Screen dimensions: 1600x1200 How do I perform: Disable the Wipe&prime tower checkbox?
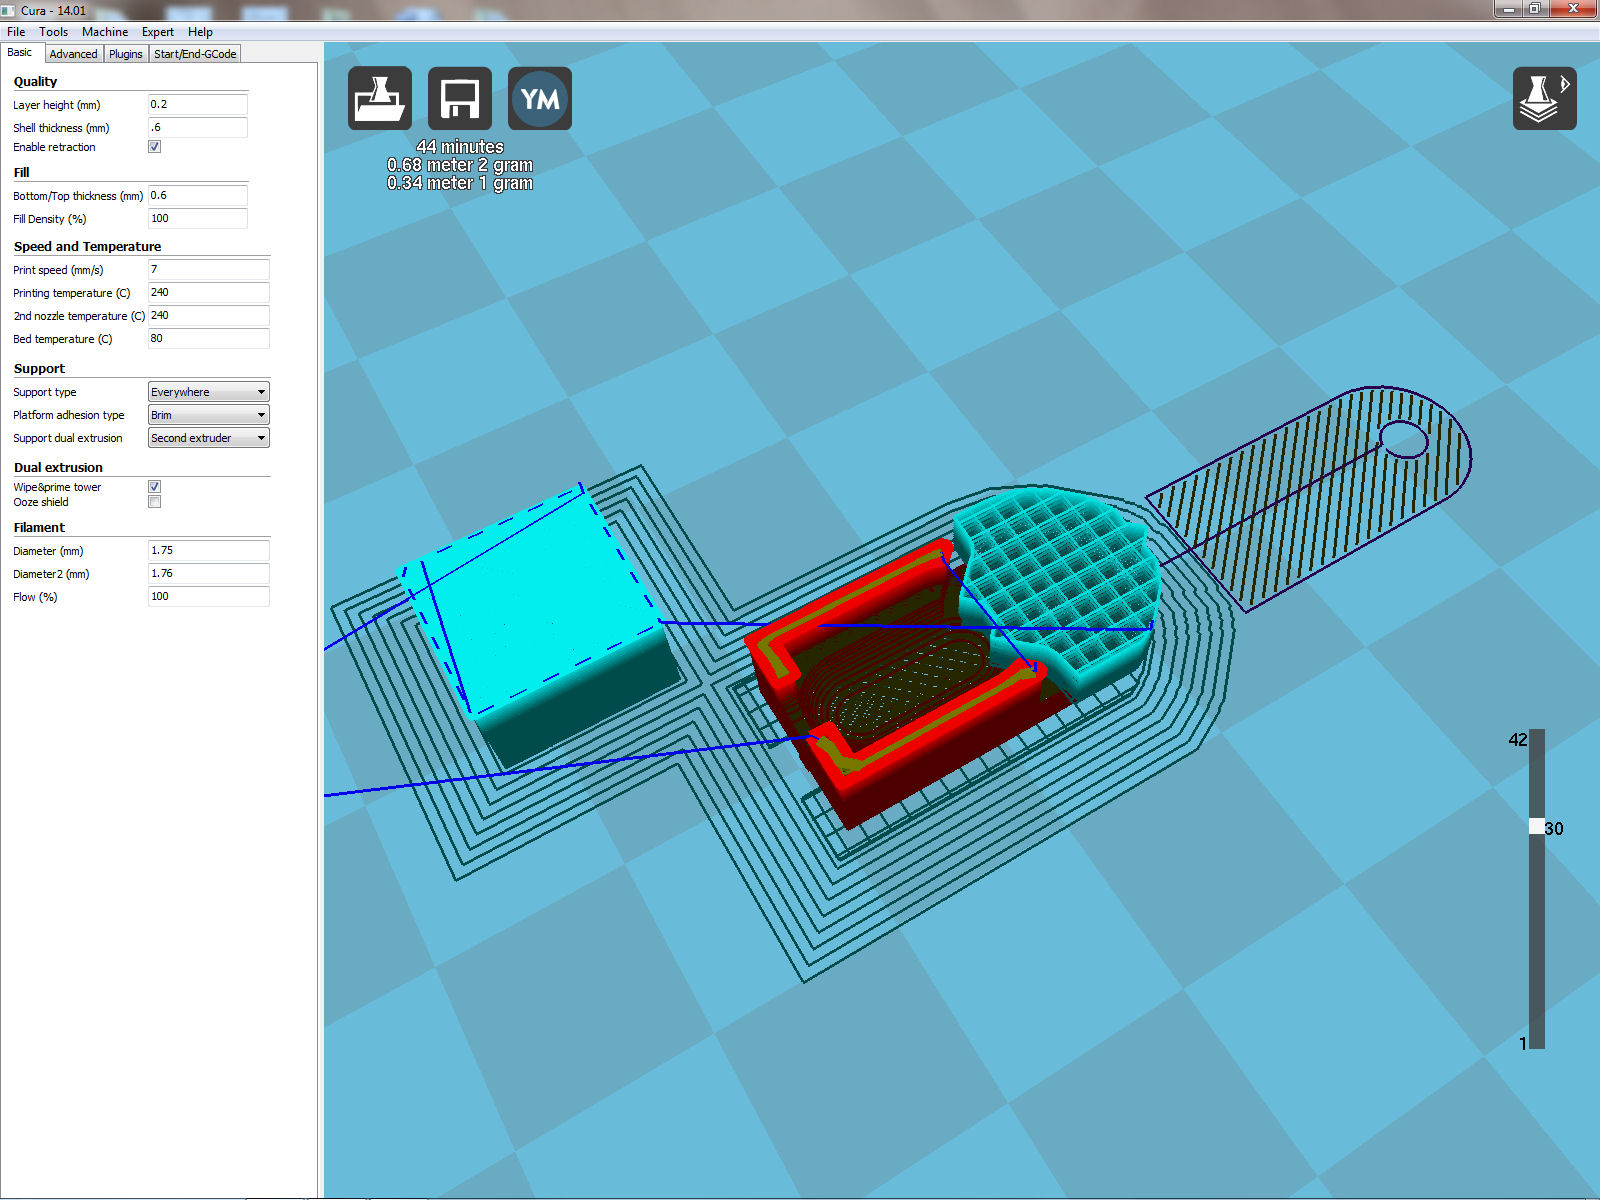(x=155, y=487)
